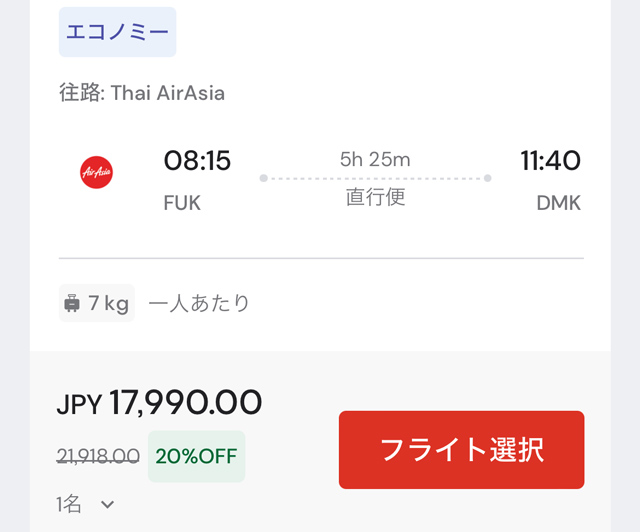Click the DMK arrival airport code
This screenshot has width=640, height=532.
pos(558,203)
